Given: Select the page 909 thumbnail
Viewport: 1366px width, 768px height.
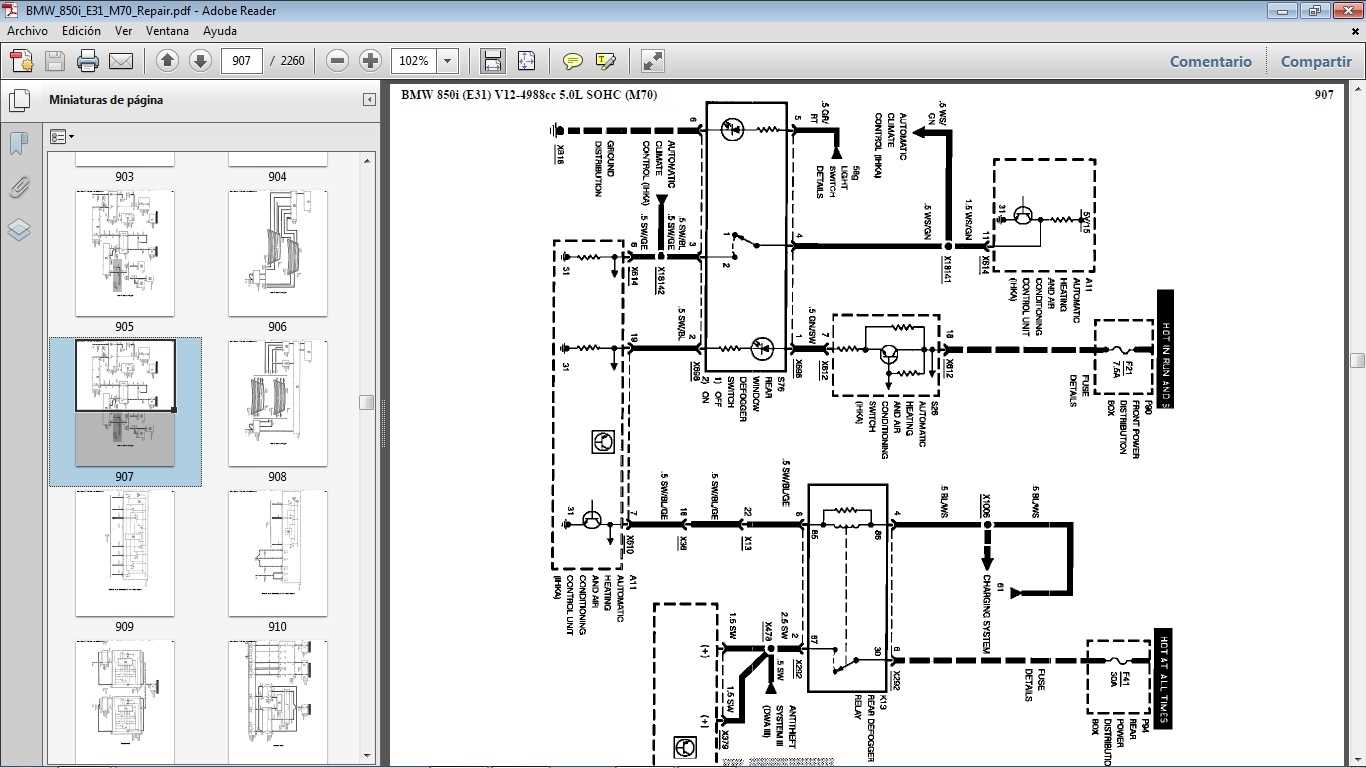Looking at the screenshot, I should click(x=125, y=553).
